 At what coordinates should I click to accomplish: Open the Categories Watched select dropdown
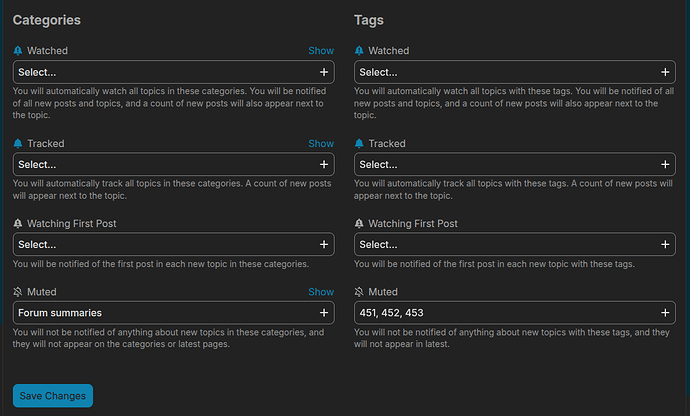tap(173, 72)
